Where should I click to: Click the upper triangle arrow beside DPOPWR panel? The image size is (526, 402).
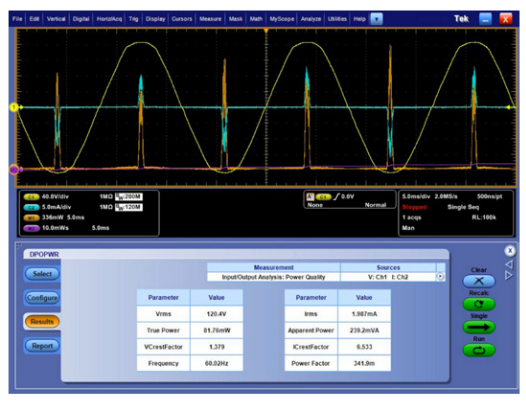tap(509, 265)
